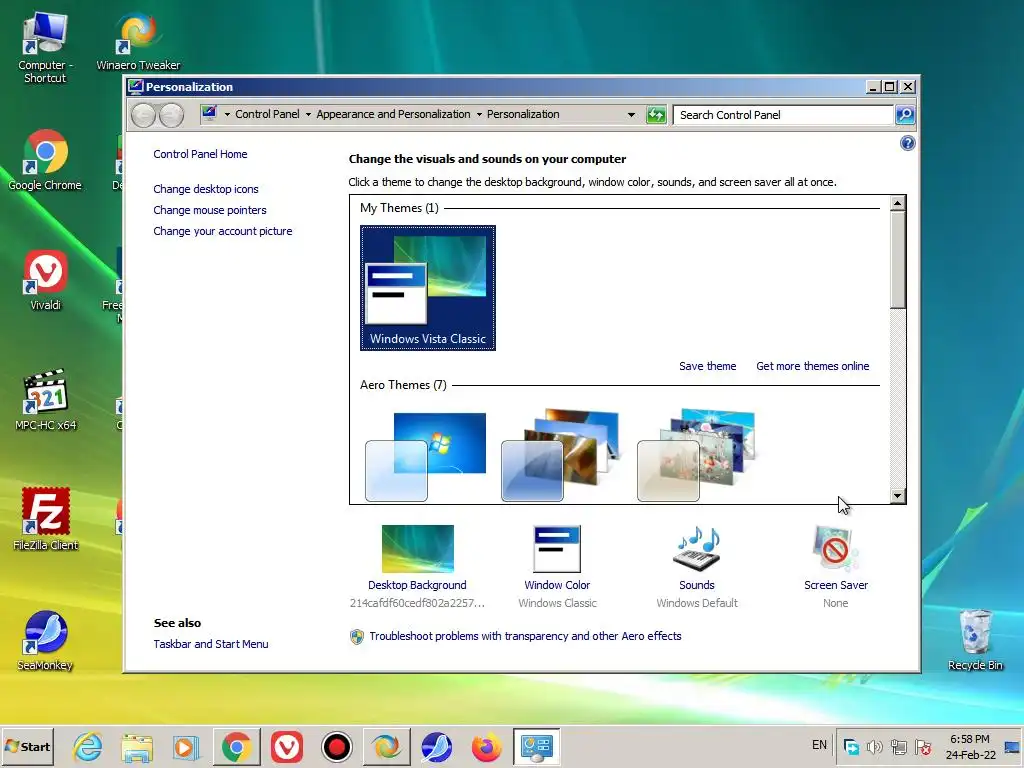
Task: Open SeaMonkey desktop icon
Action: (45, 641)
